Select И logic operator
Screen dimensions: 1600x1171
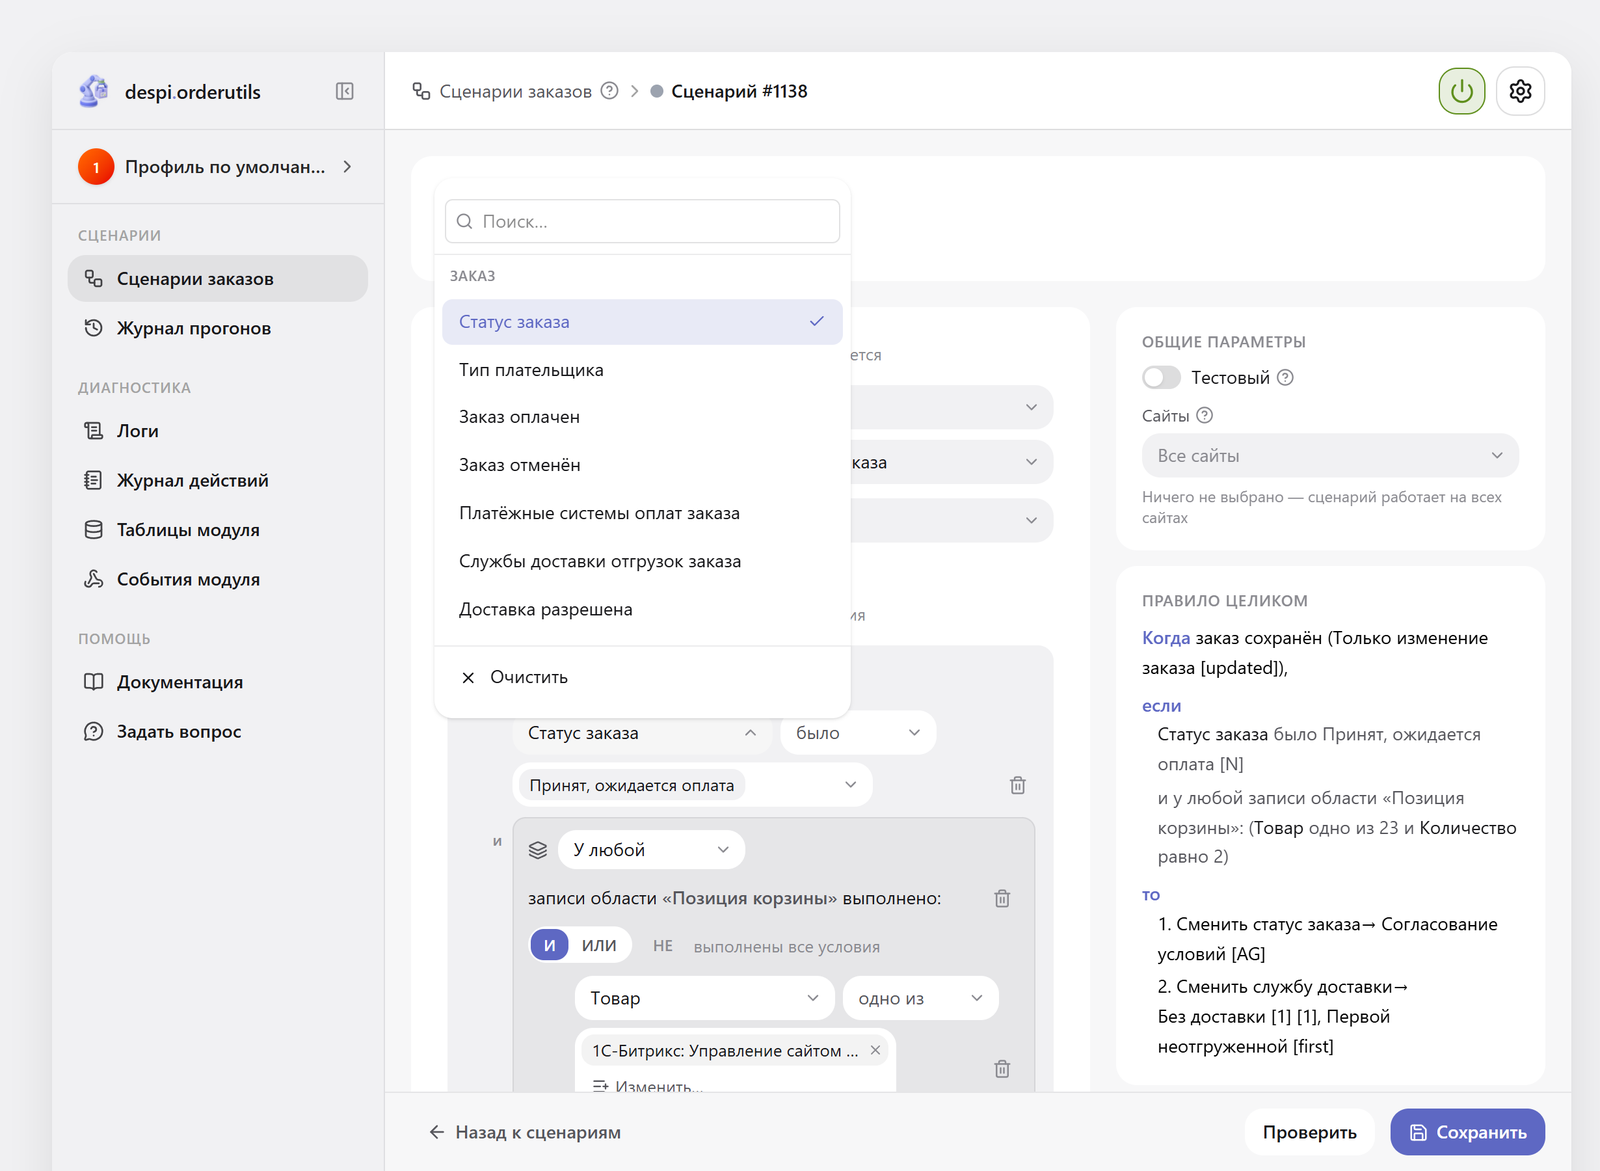click(x=549, y=945)
